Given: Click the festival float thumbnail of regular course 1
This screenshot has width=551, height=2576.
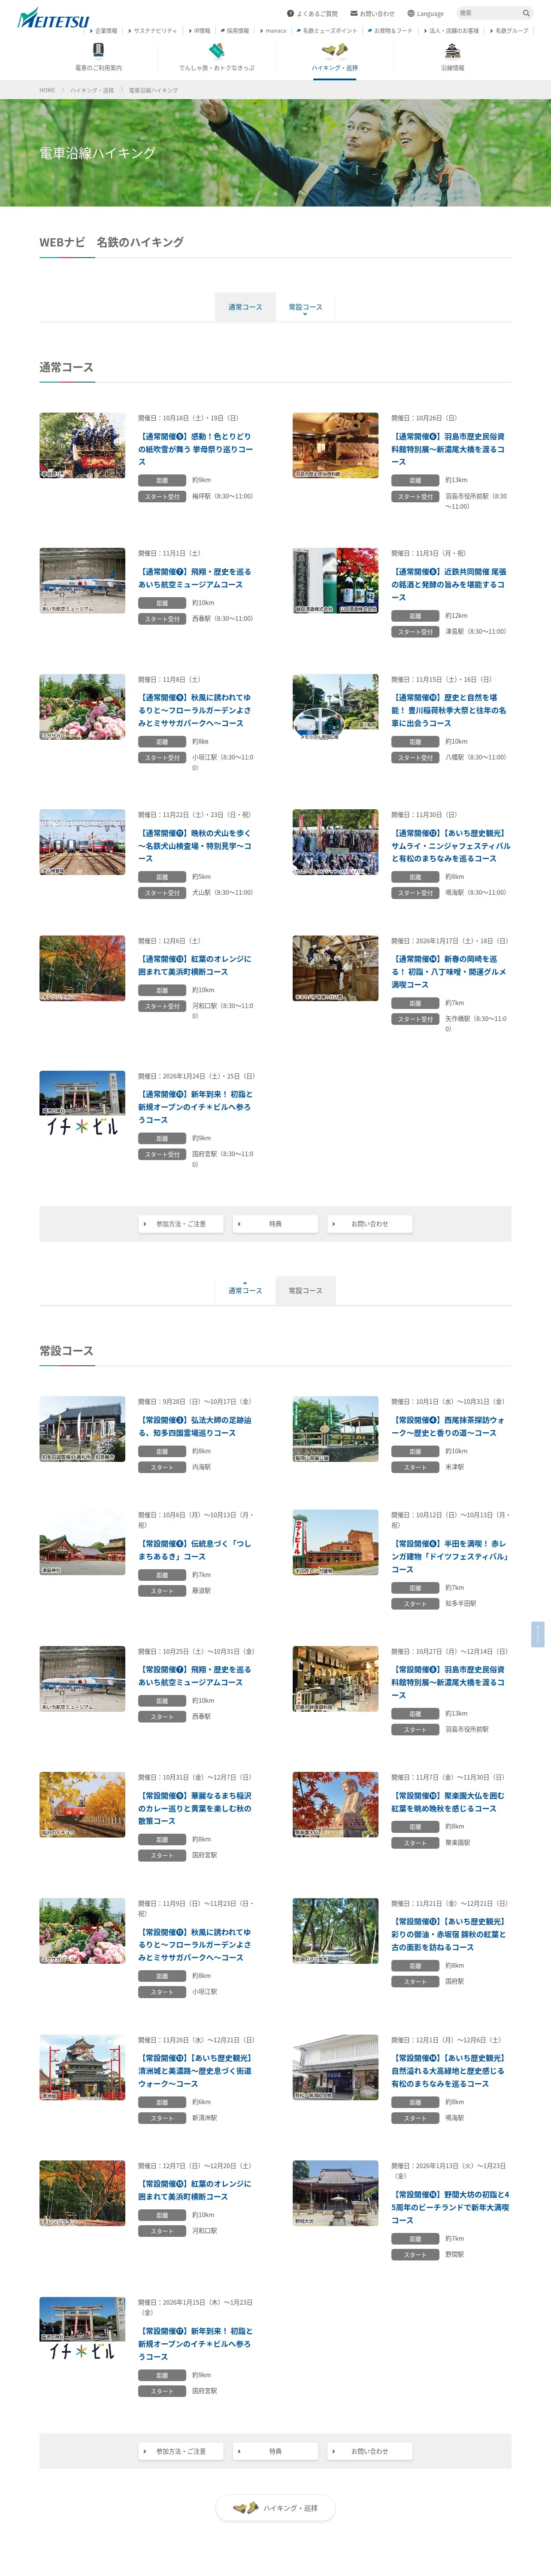Looking at the screenshot, I should (x=82, y=445).
